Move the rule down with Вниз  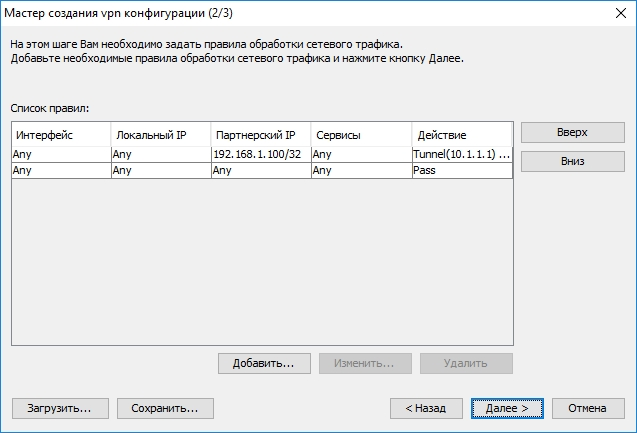(572, 161)
